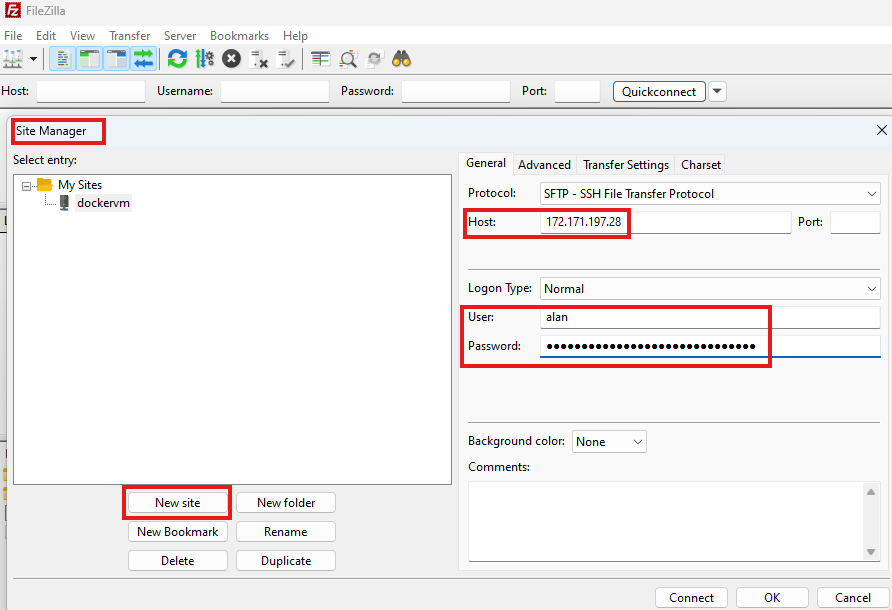Click the FileZilla logo in title bar
The image size is (892, 610).
13,10
